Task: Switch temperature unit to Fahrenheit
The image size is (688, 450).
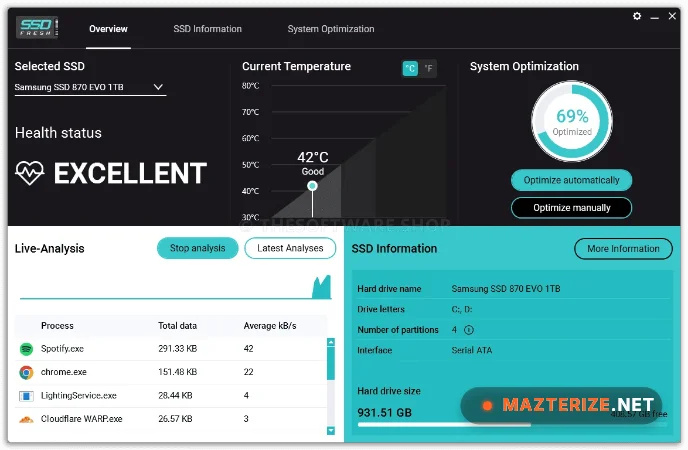Action: click(x=428, y=68)
